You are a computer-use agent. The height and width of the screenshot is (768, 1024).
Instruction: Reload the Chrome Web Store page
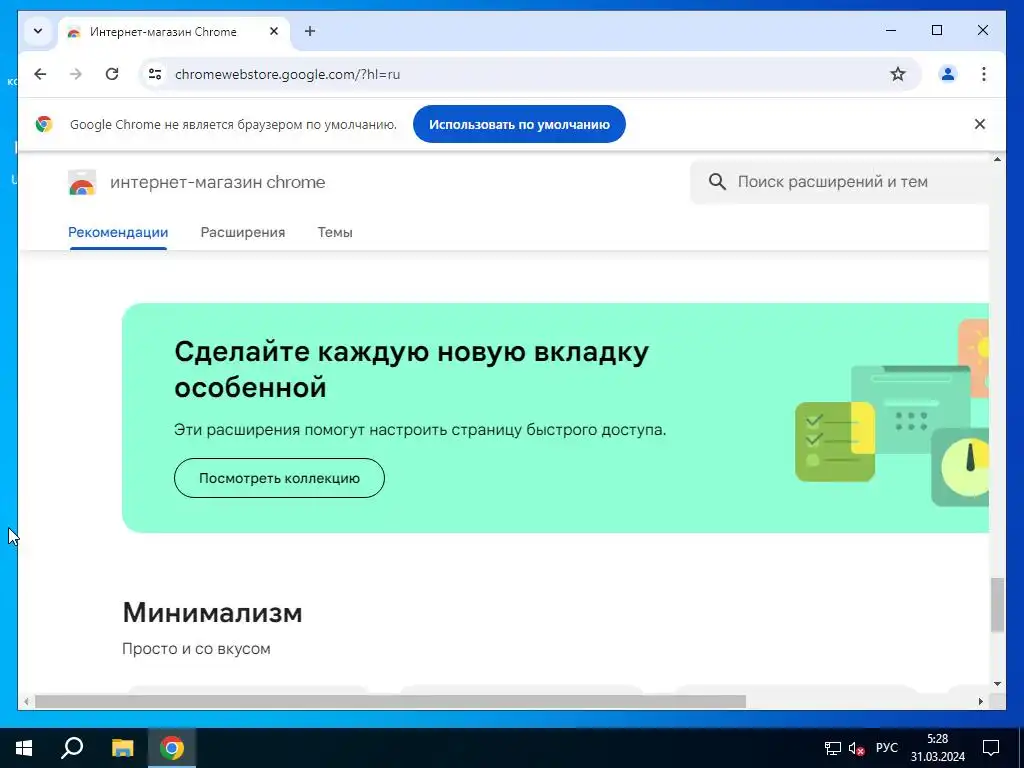tap(112, 74)
